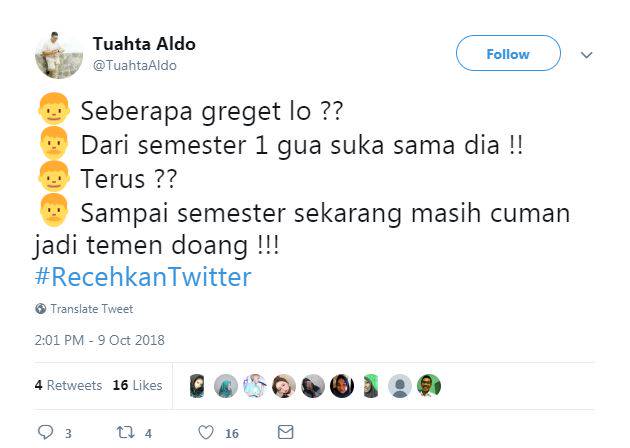Click the like count 16 beside the heart

pyautogui.click(x=232, y=433)
